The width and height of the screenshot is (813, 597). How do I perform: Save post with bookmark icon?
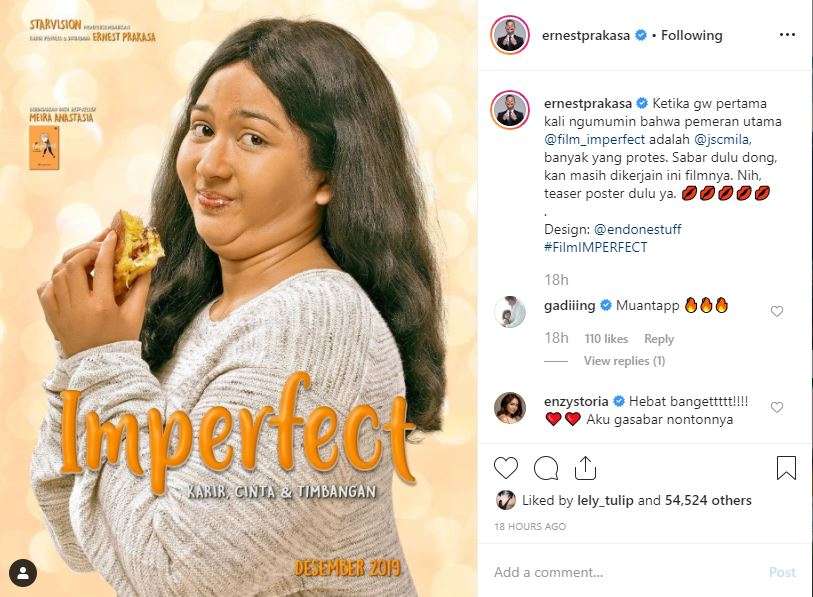coord(786,468)
